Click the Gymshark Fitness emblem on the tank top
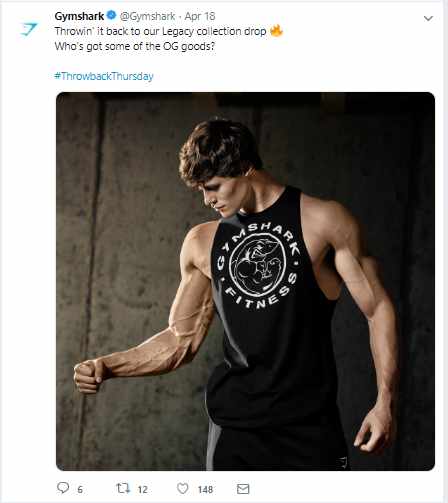448x503 pixels. [x=257, y=265]
